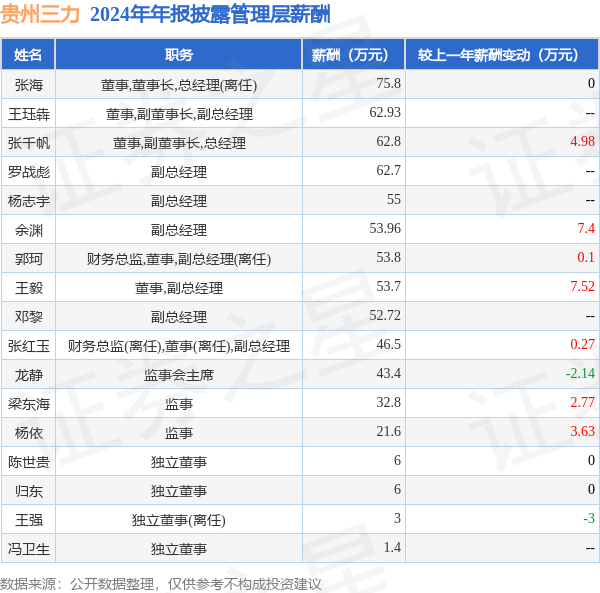Select the name 王强
600x593 pixels.
click(29, 520)
